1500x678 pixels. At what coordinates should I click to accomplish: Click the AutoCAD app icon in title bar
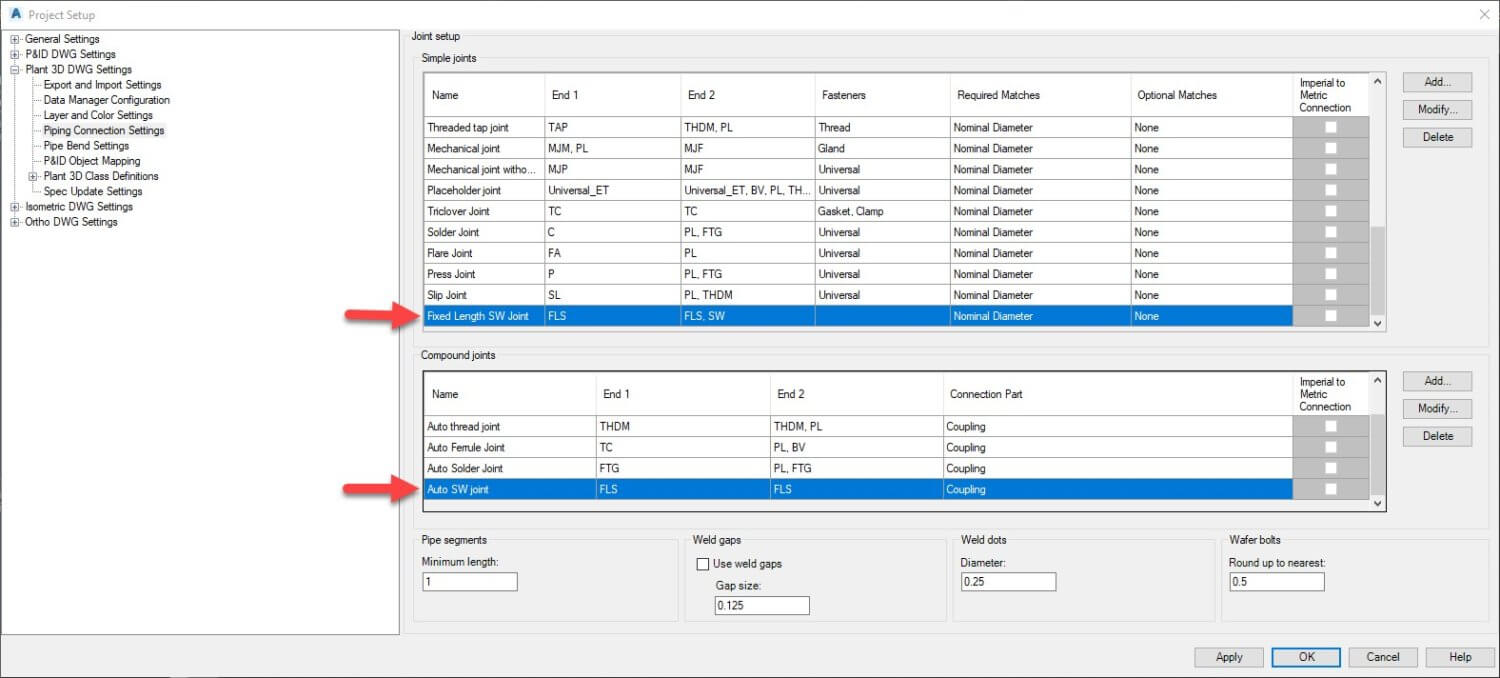click(x=15, y=15)
